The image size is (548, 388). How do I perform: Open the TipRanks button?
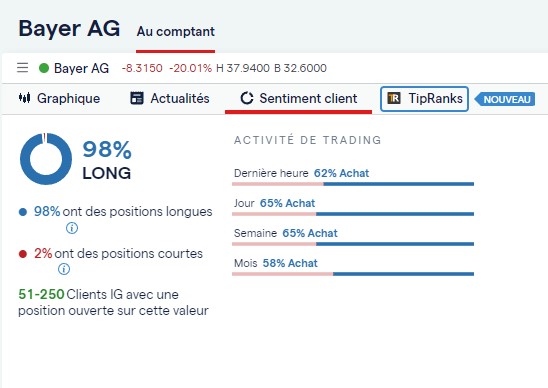(x=424, y=99)
